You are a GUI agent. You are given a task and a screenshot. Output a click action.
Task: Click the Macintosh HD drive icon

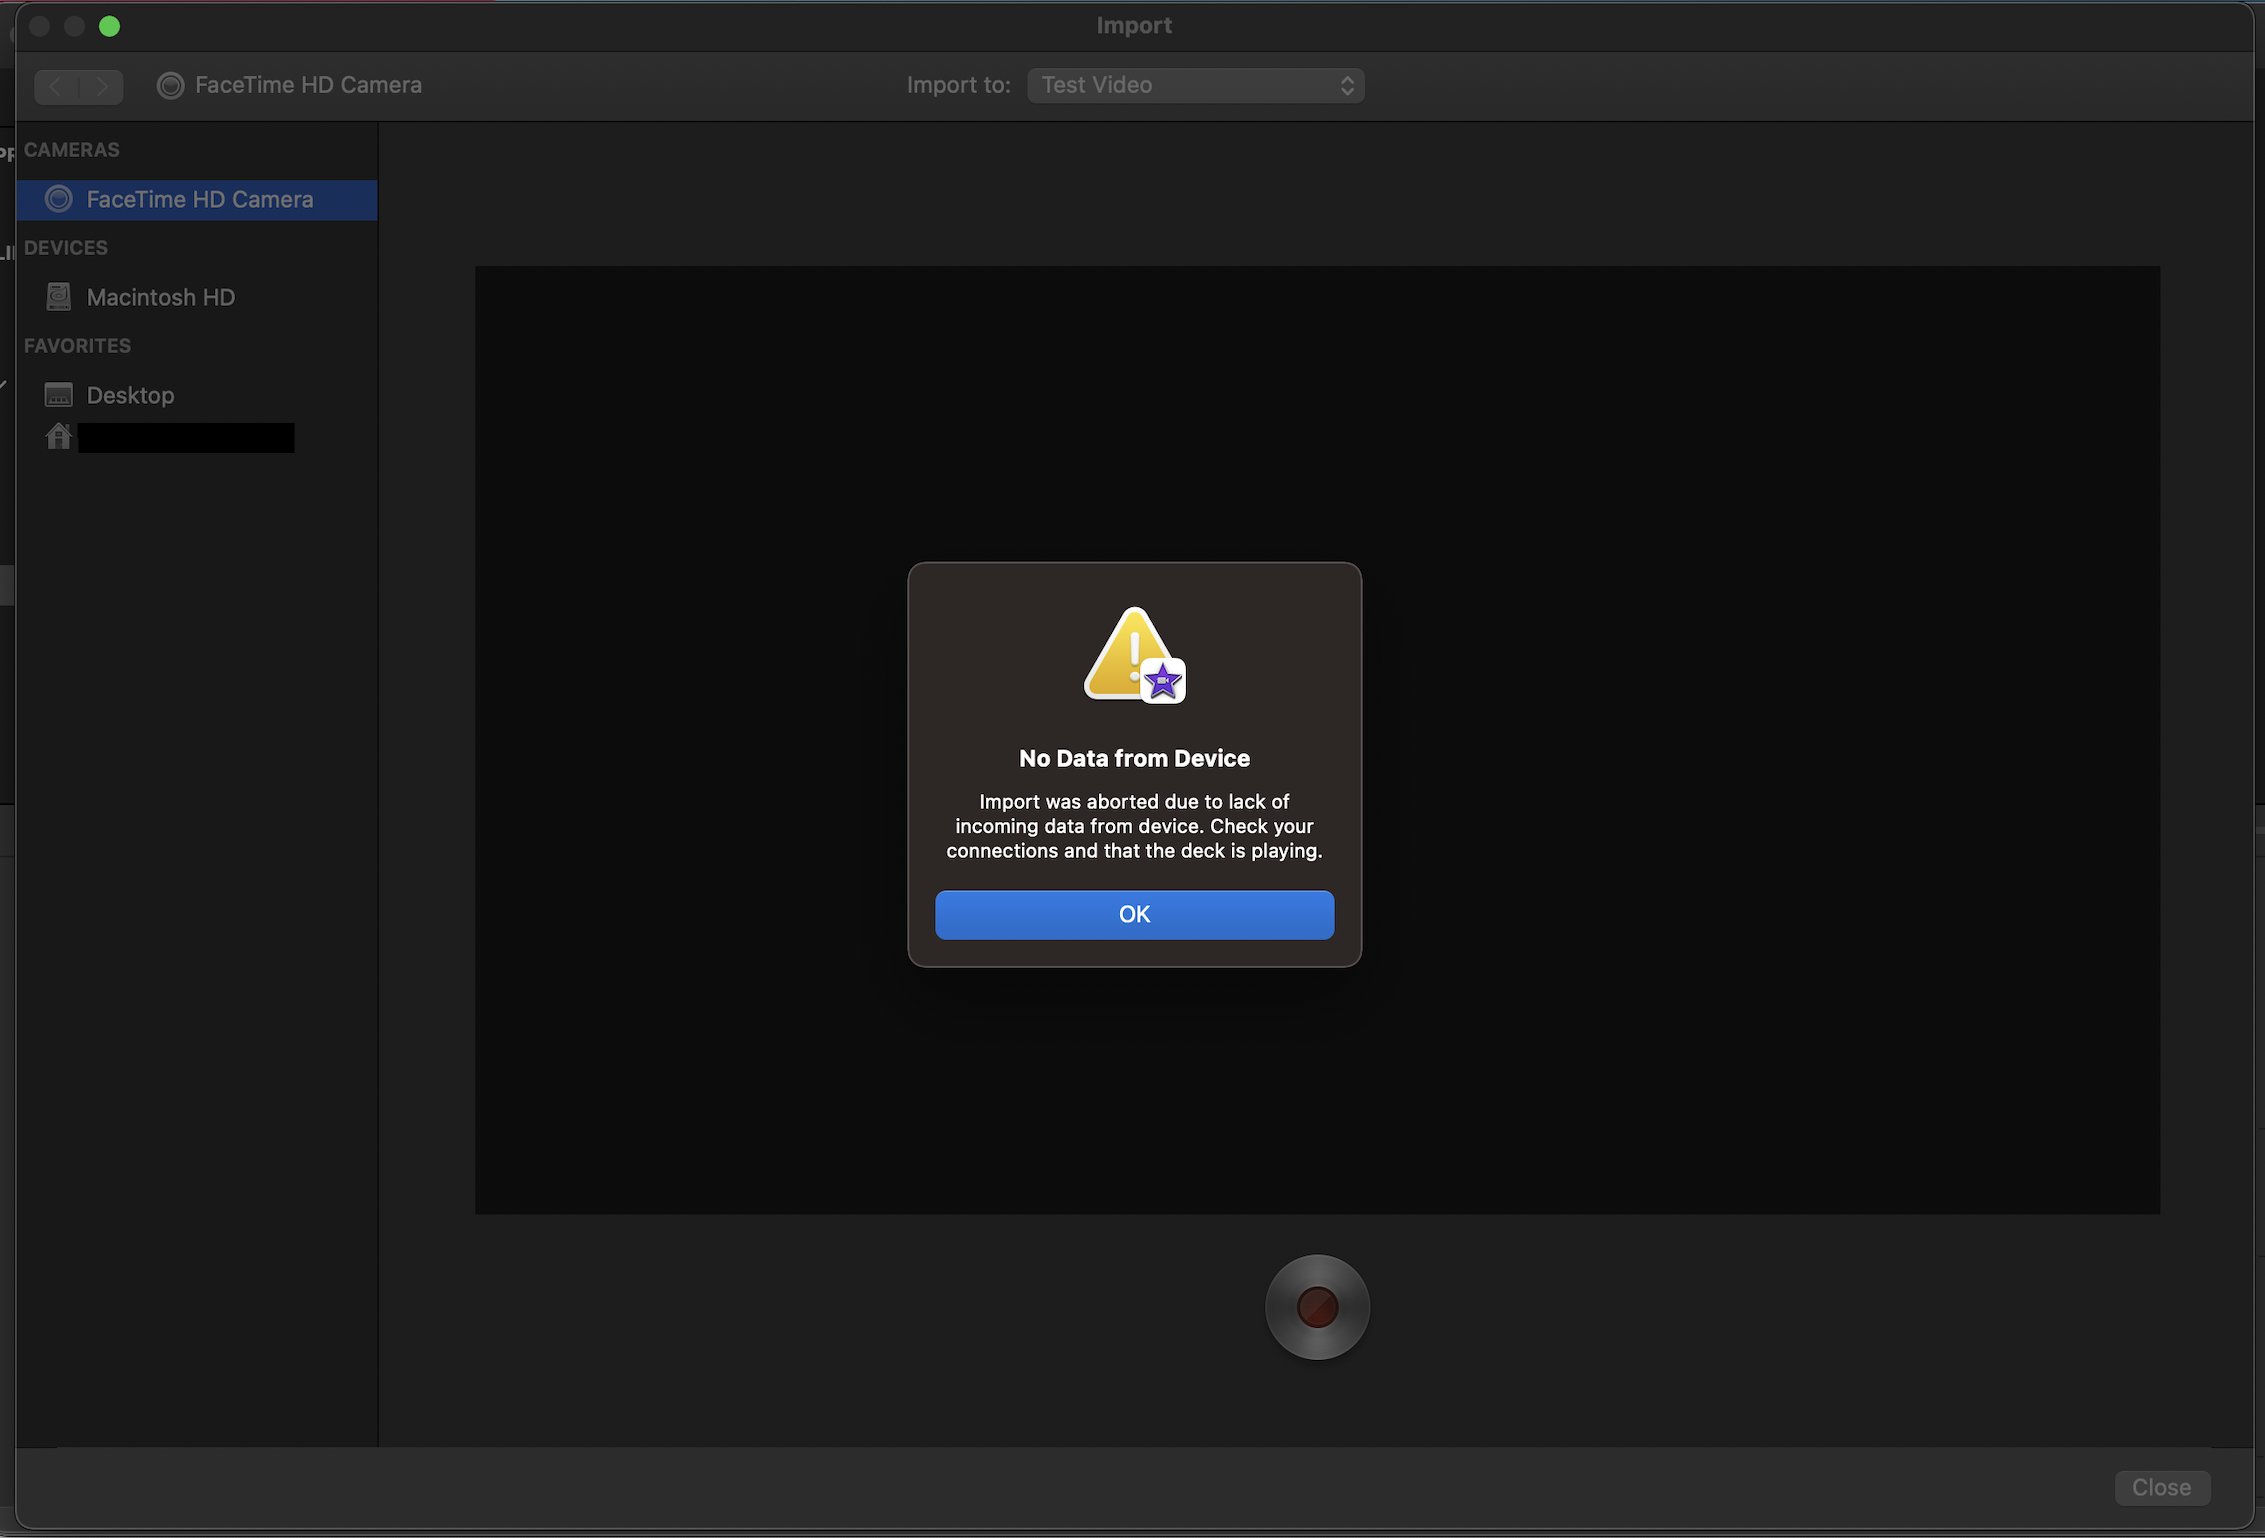(x=59, y=297)
